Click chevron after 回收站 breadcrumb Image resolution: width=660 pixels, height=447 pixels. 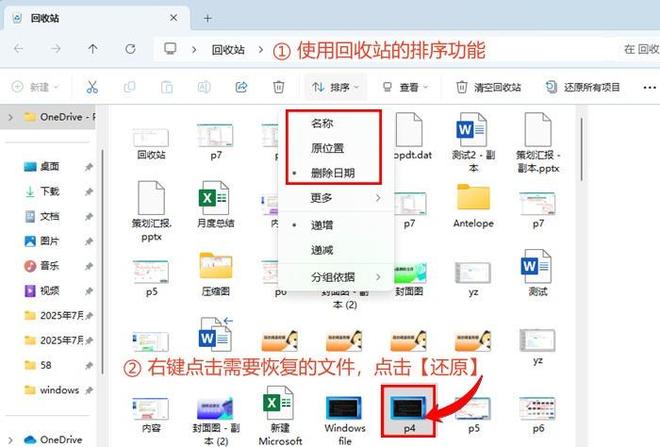pos(261,50)
